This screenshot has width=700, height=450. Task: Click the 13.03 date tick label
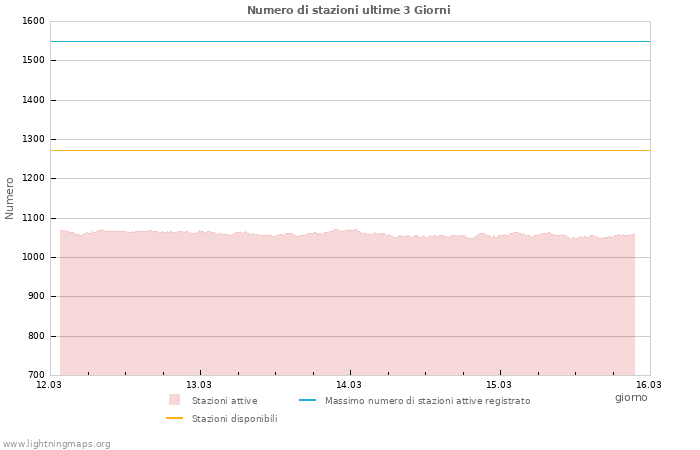pos(199,384)
